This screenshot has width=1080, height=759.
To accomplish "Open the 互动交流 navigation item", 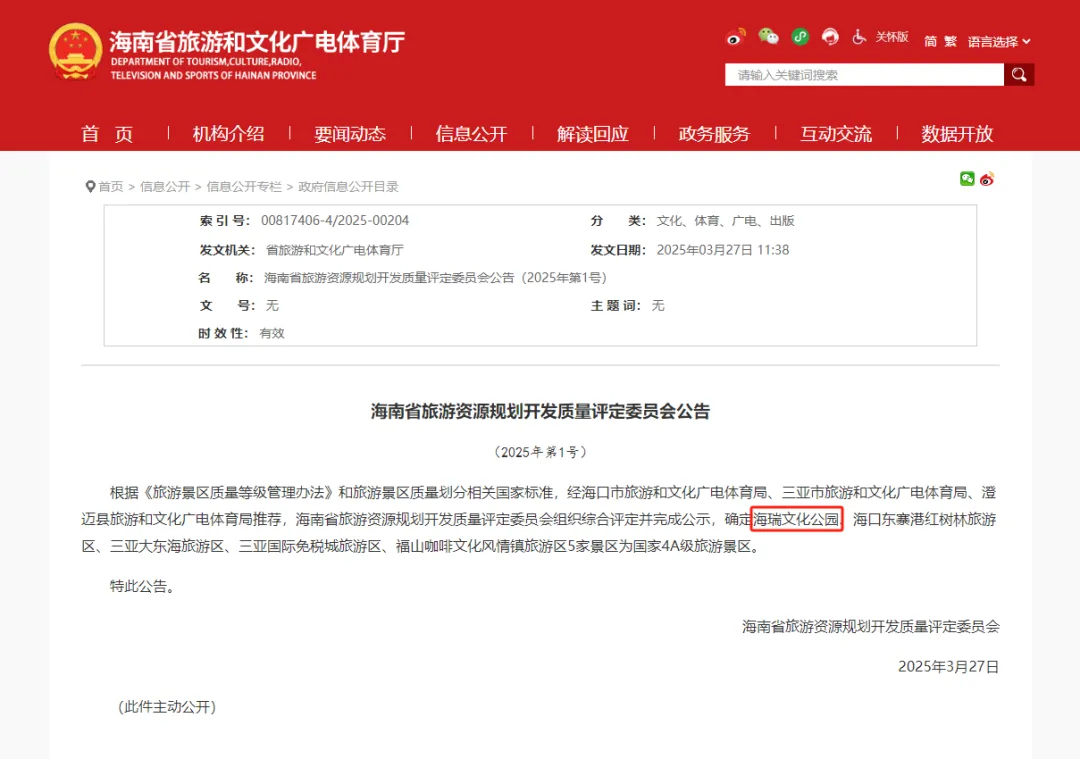I will coord(835,134).
